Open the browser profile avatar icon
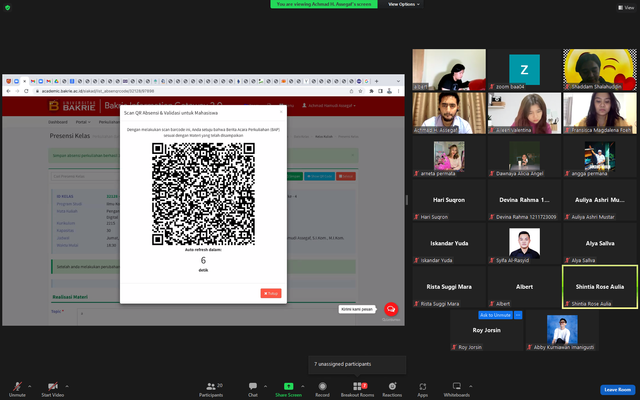 click(x=389, y=91)
